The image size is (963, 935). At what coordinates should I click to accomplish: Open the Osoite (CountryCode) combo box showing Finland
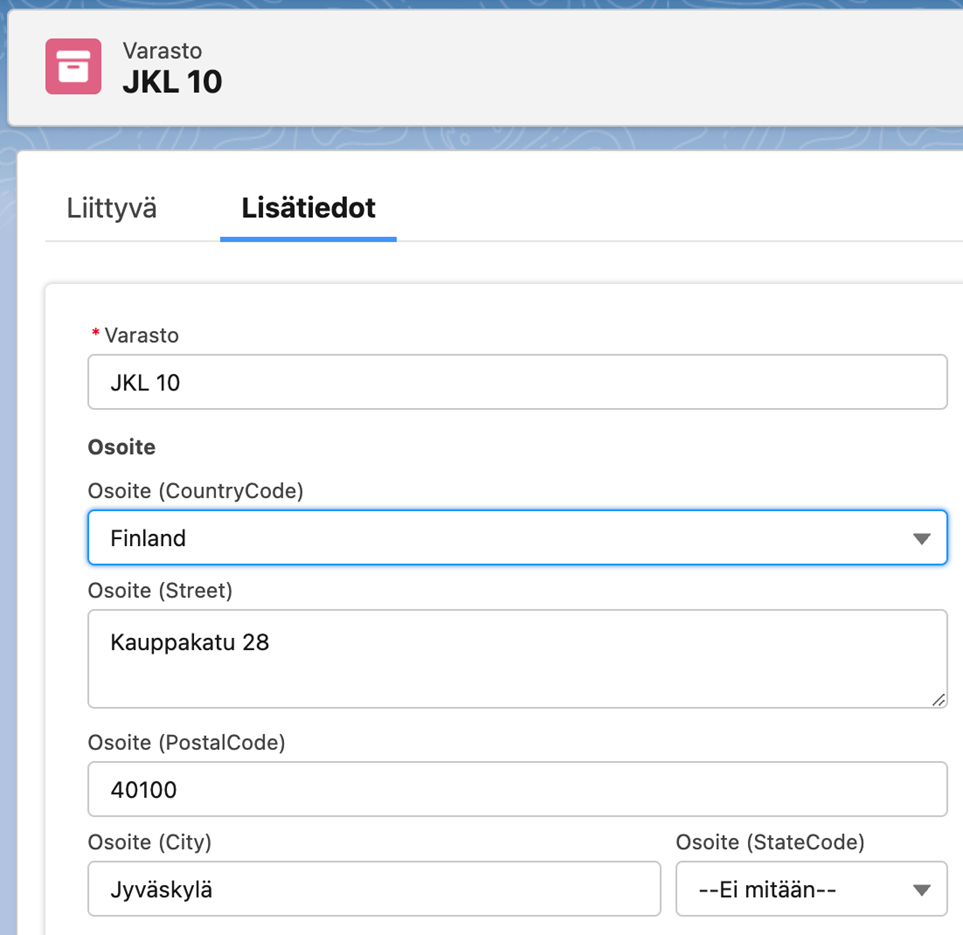tap(517, 538)
